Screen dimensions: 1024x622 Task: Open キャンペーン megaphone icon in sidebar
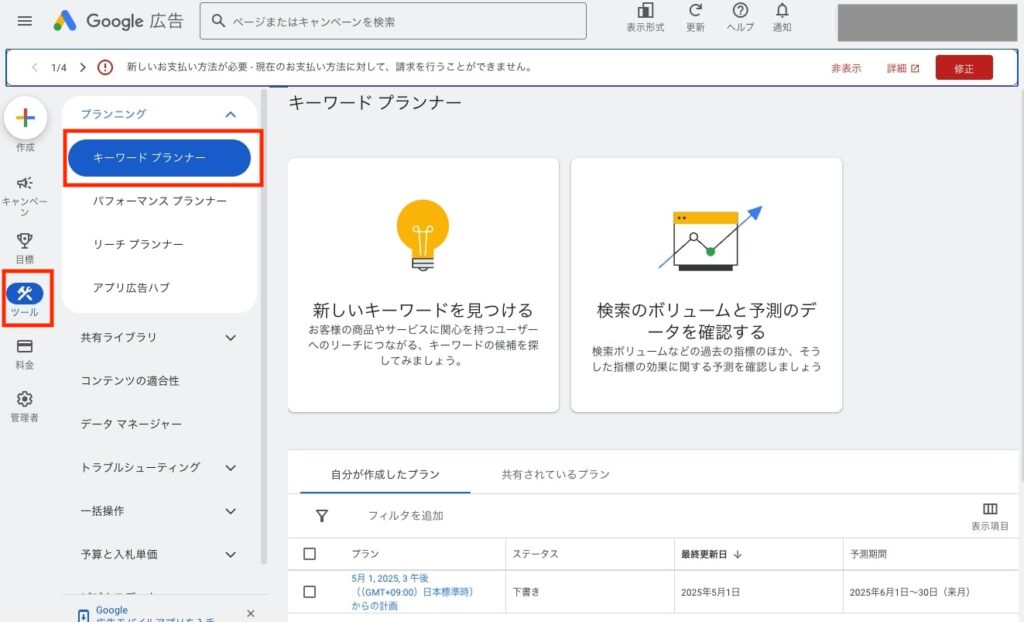click(x=25, y=183)
